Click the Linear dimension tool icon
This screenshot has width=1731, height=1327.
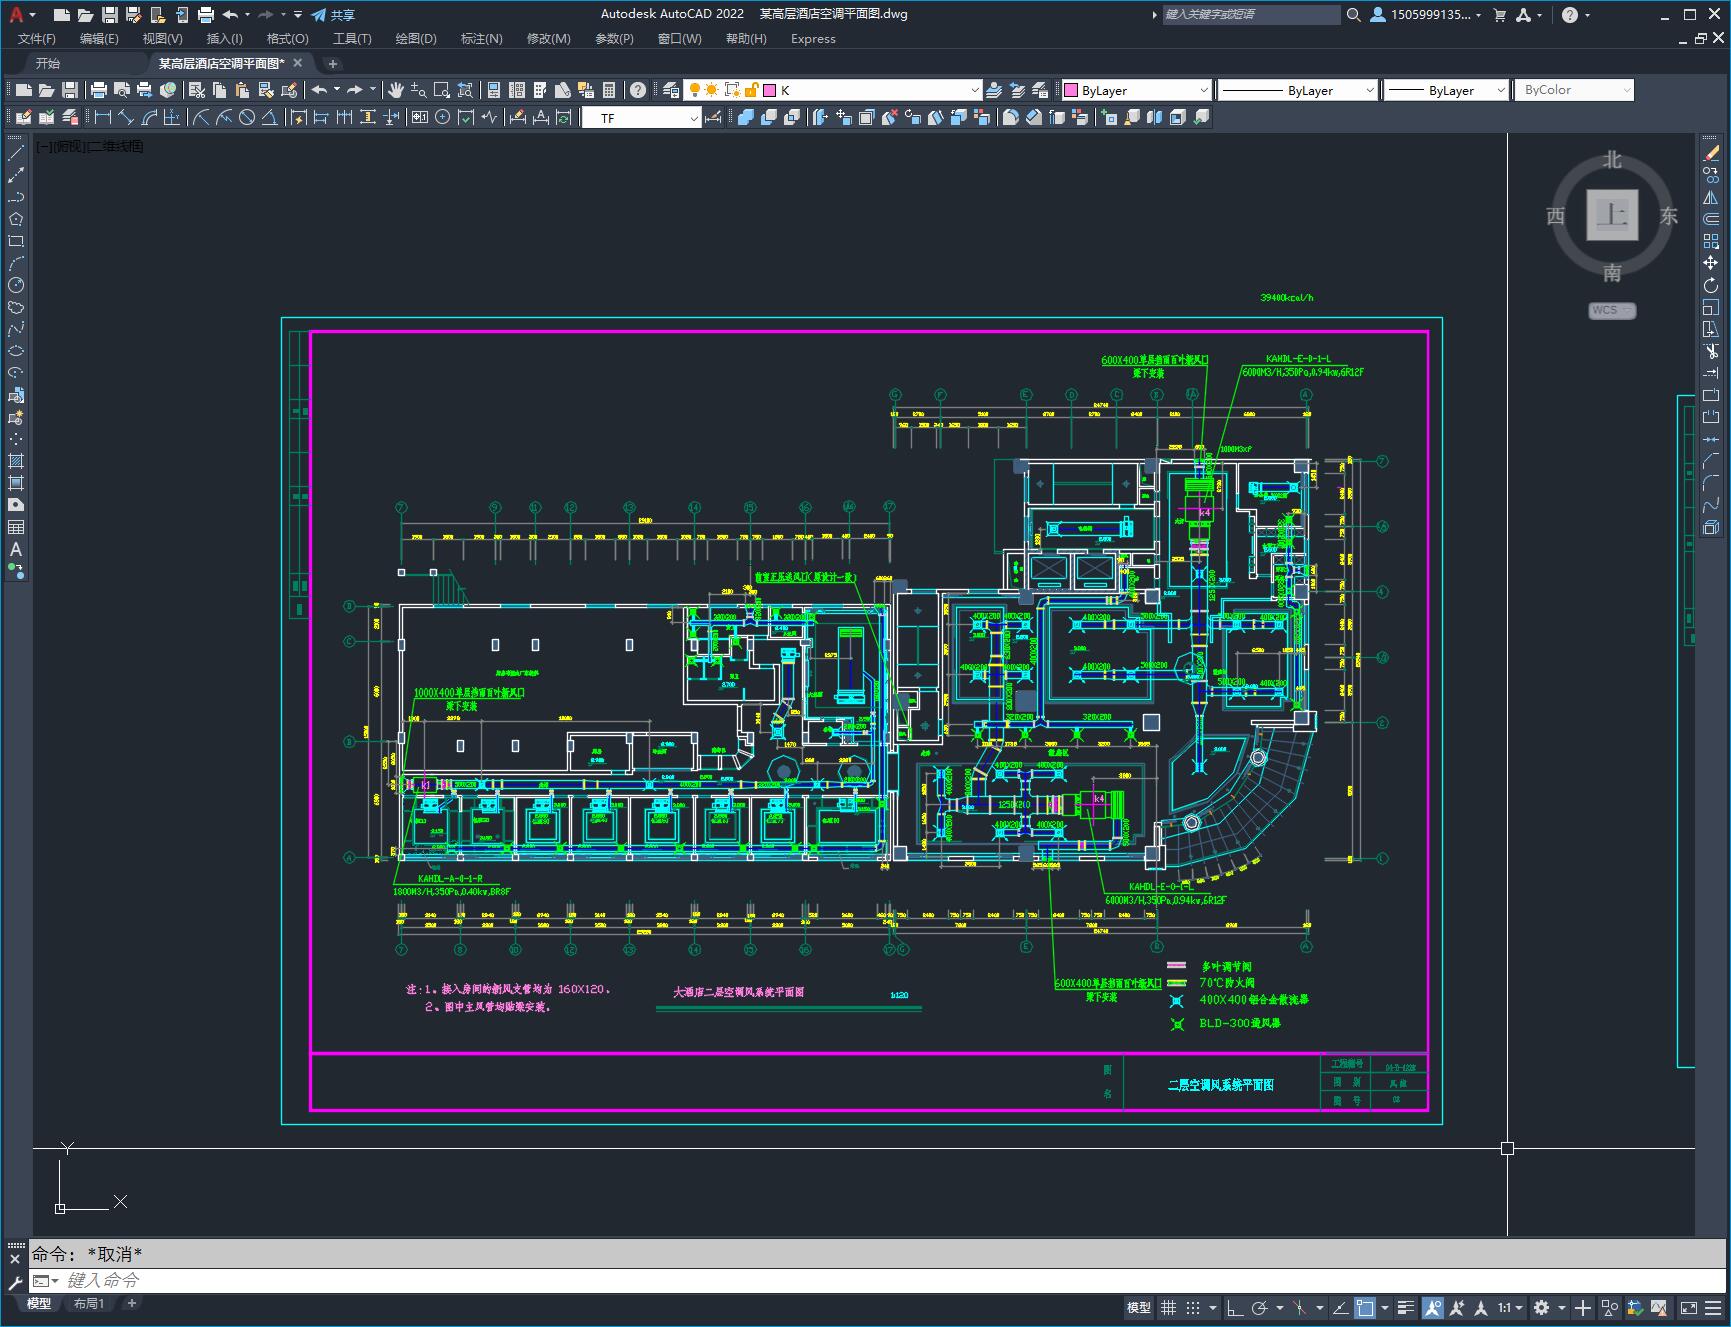coord(103,118)
